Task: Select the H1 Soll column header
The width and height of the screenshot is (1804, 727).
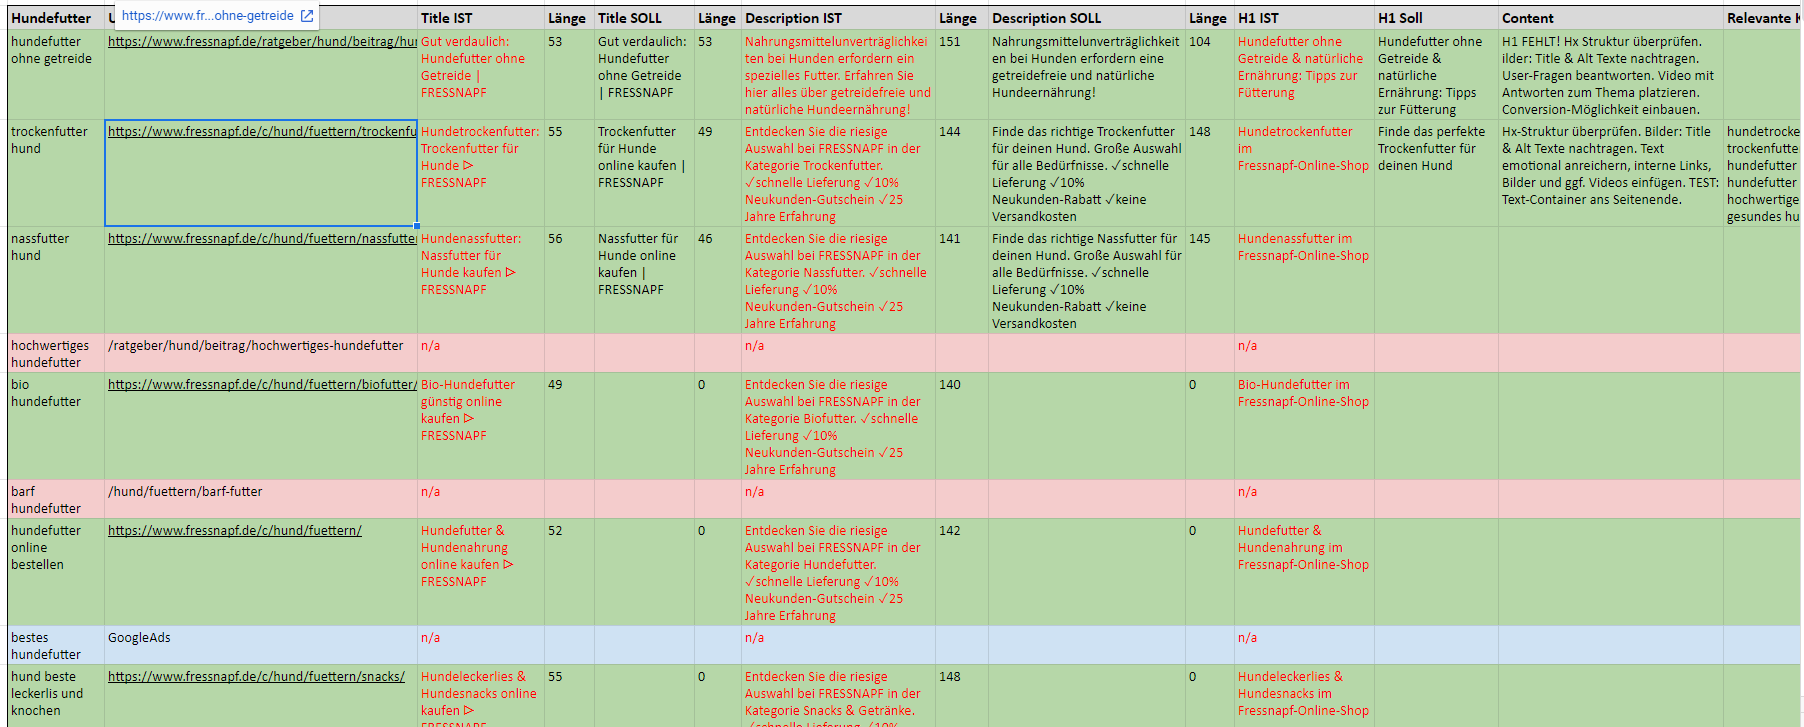Action: 1436,18
